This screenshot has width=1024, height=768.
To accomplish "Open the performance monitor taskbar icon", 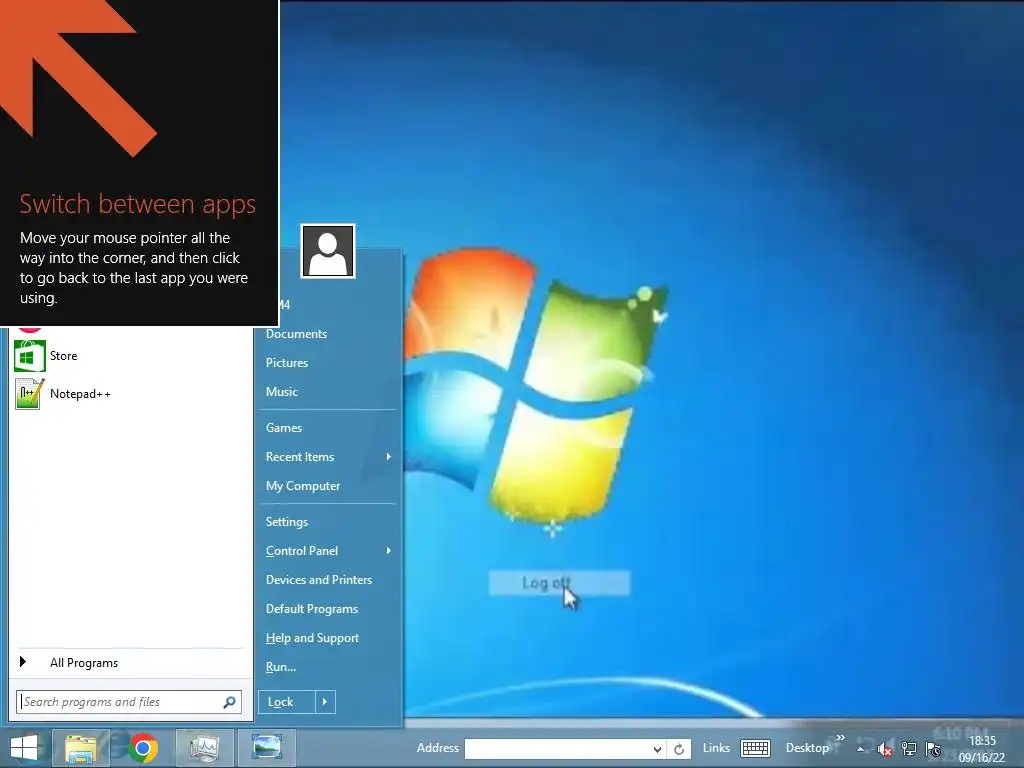I will coord(204,748).
